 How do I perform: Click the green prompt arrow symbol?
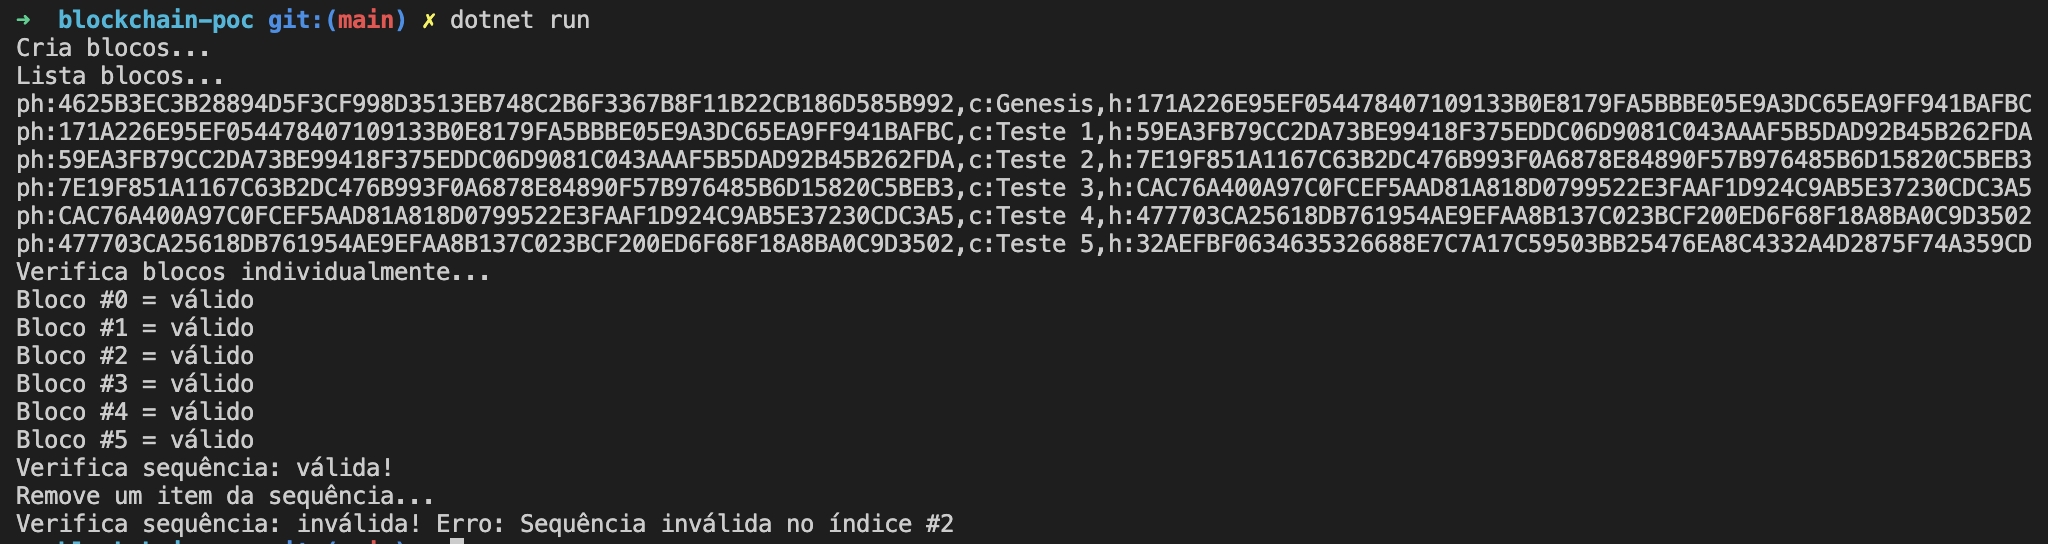pos(24,20)
